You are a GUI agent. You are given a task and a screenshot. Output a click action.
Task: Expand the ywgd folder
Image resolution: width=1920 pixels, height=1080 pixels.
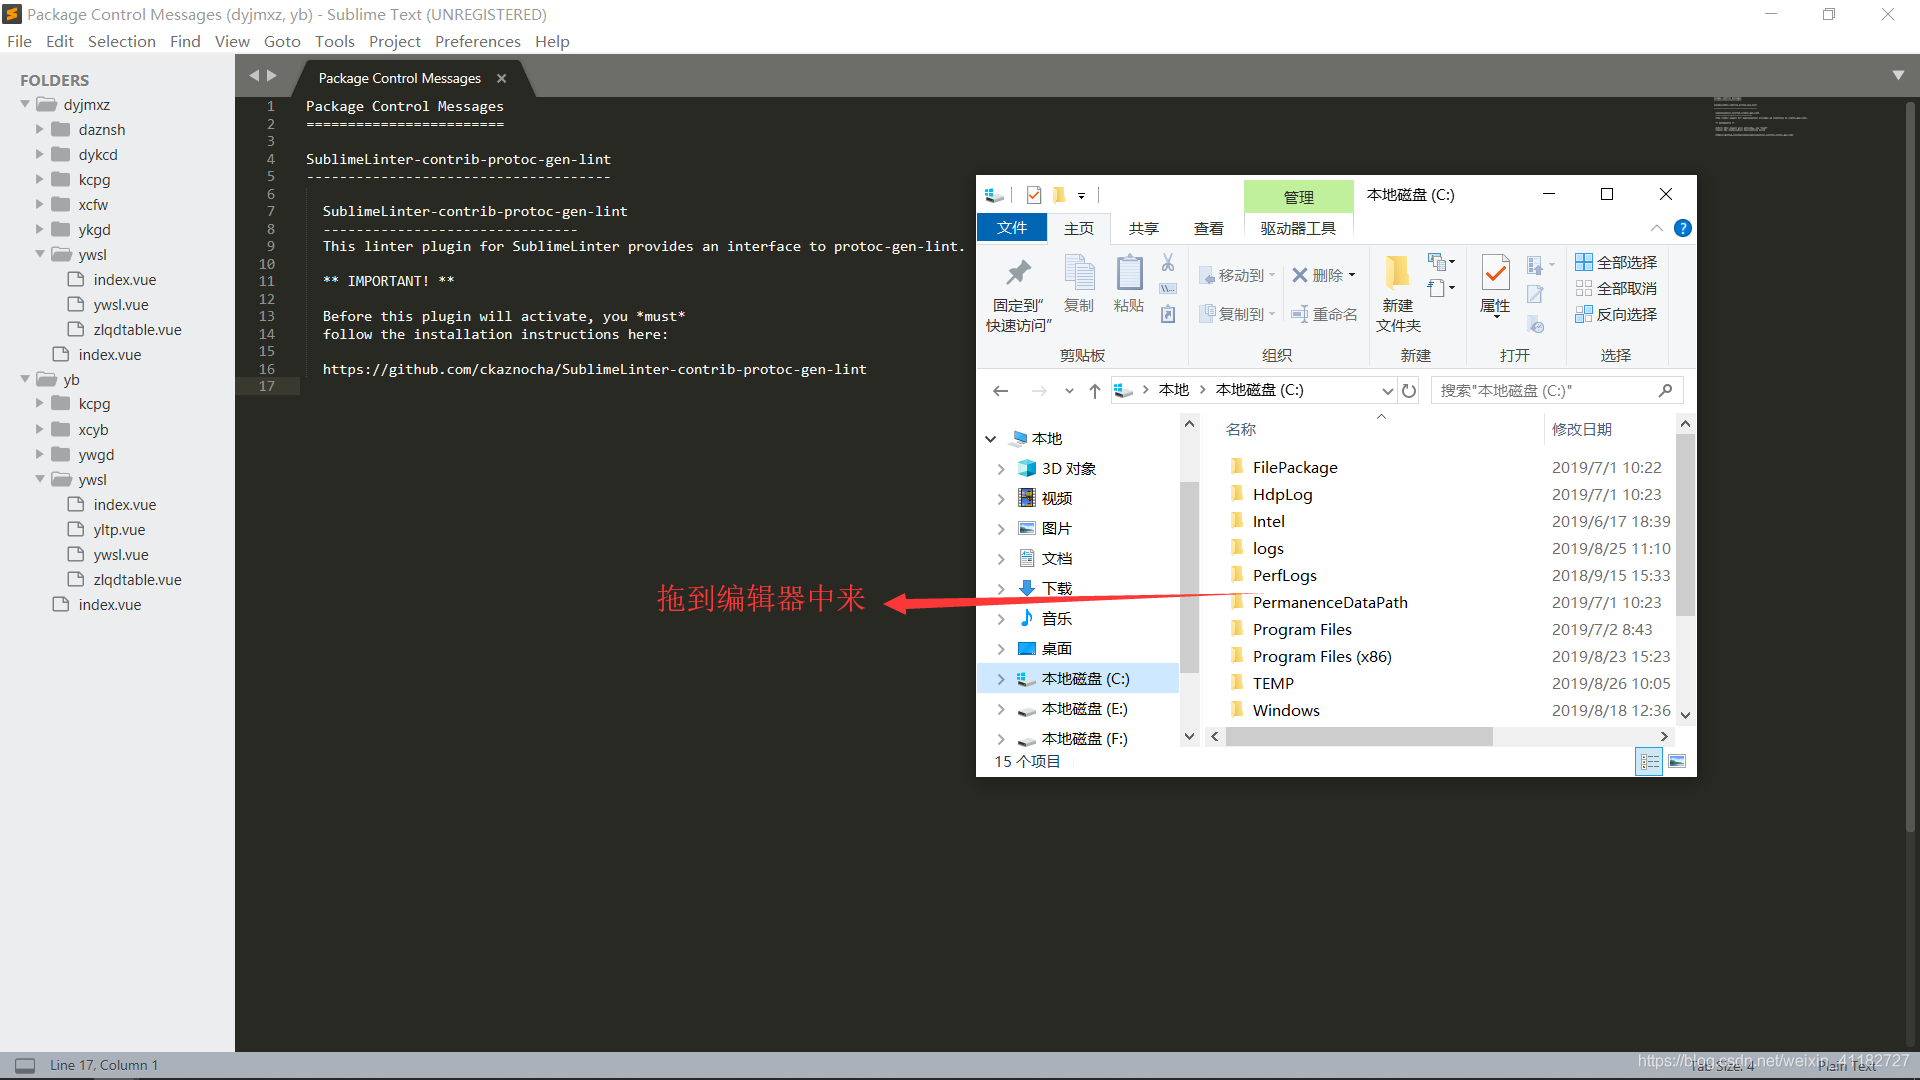(40, 454)
